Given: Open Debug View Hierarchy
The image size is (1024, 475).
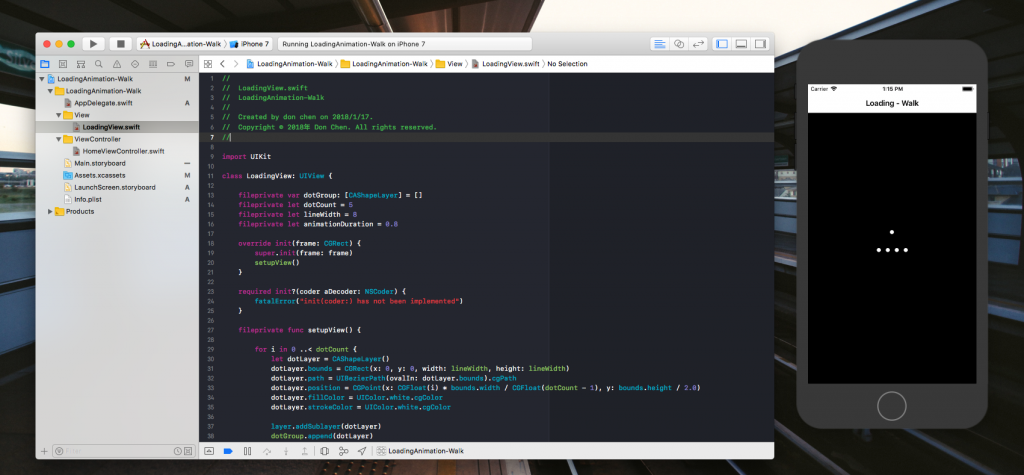Looking at the screenshot, I should (325, 451).
